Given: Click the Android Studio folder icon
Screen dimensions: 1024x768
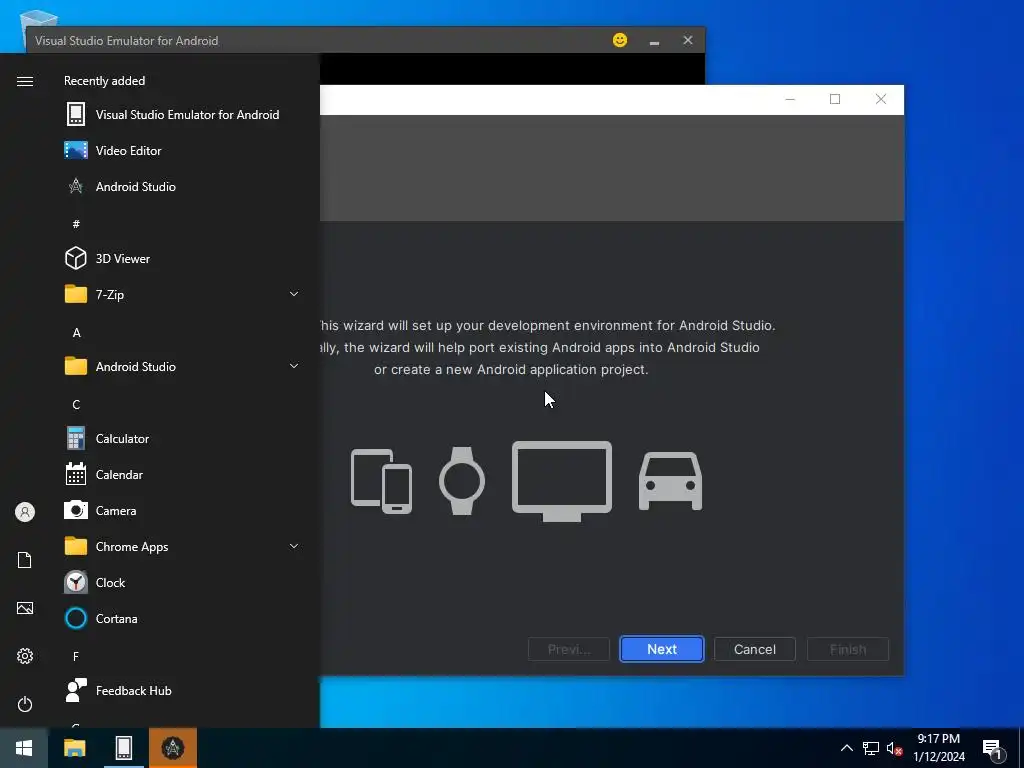Looking at the screenshot, I should pos(76,366).
